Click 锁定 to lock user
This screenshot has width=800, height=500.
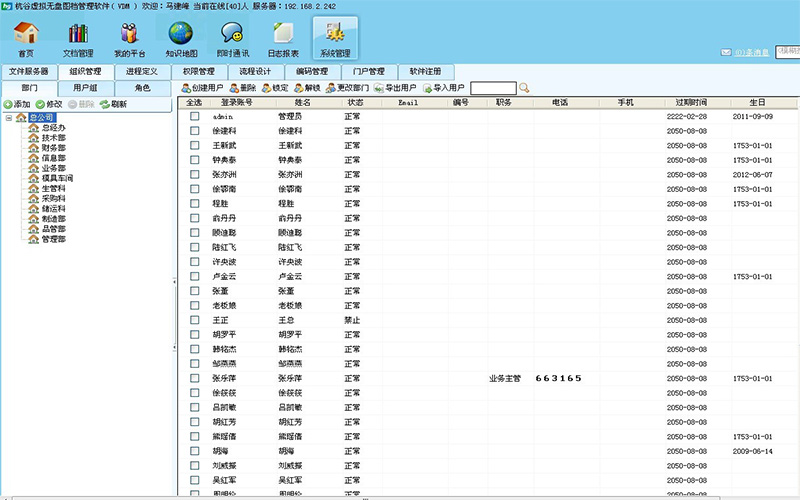[x=275, y=88]
